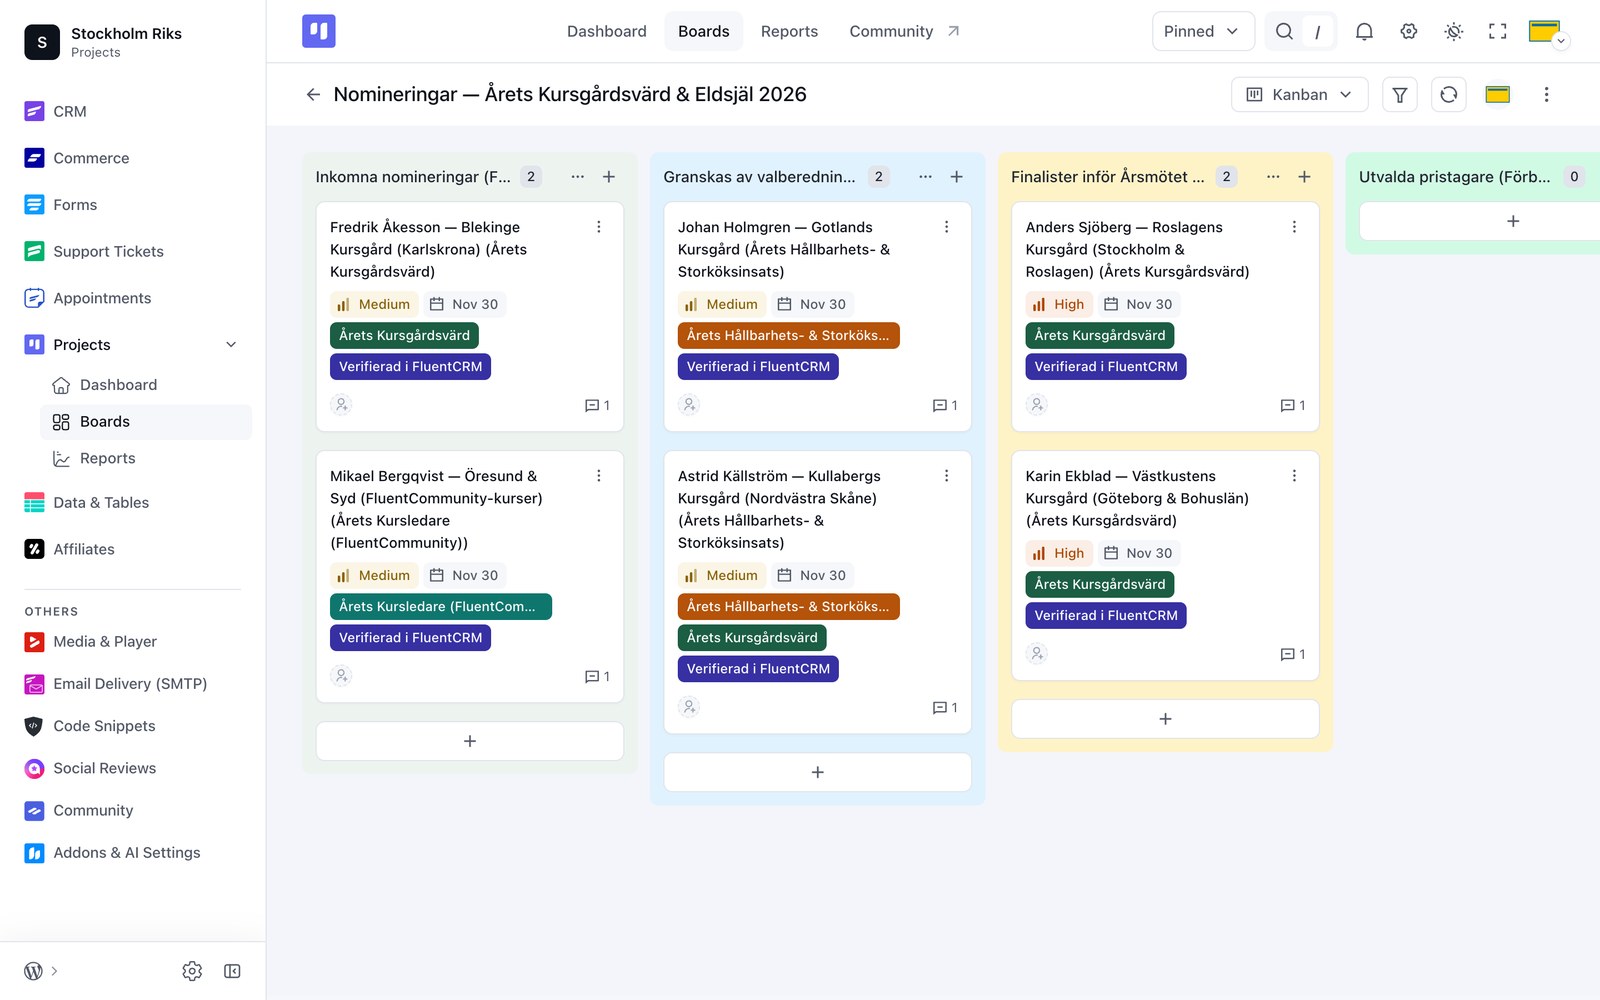Open the user avatar dropdown

click(x=1549, y=32)
